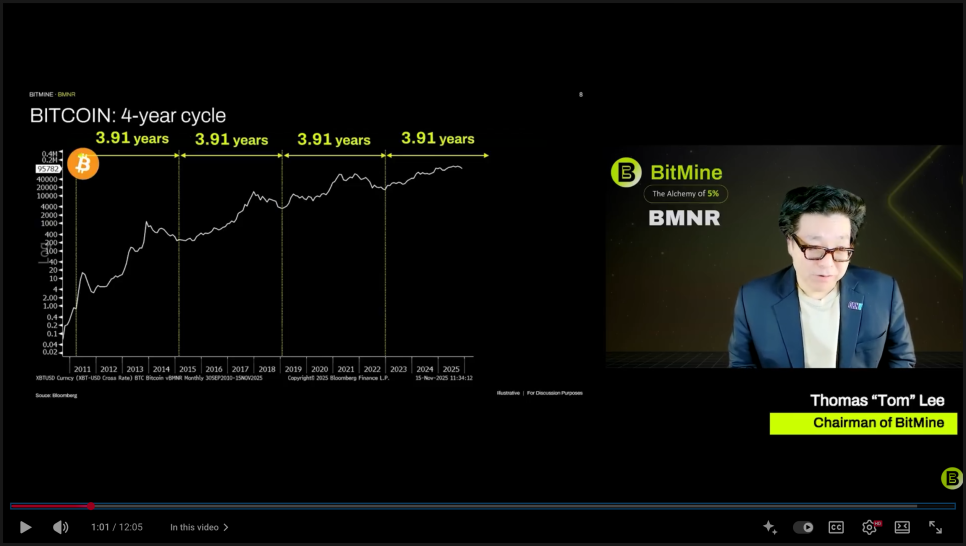Open the Ask AI sparkle button
The width and height of the screenshot is (966, 546).
tap(770, 527)
